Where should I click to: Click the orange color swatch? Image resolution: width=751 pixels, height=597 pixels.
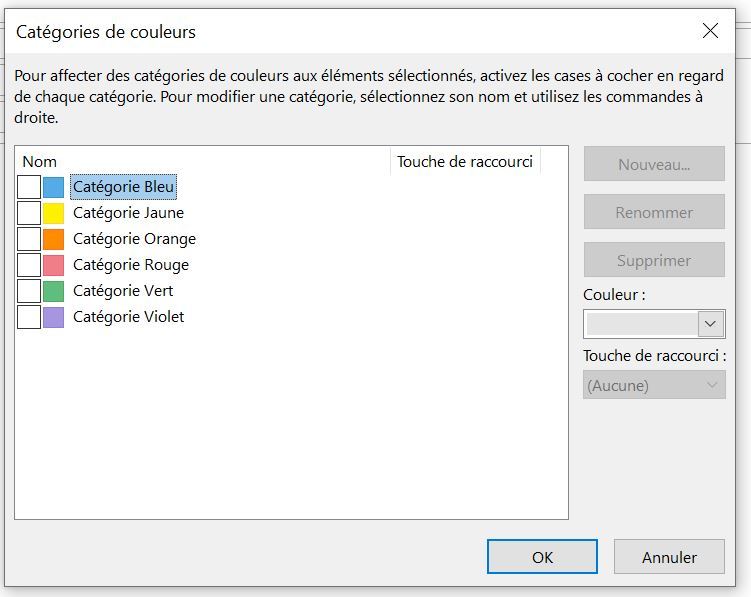pyautogui.click(x=54, y=239)
